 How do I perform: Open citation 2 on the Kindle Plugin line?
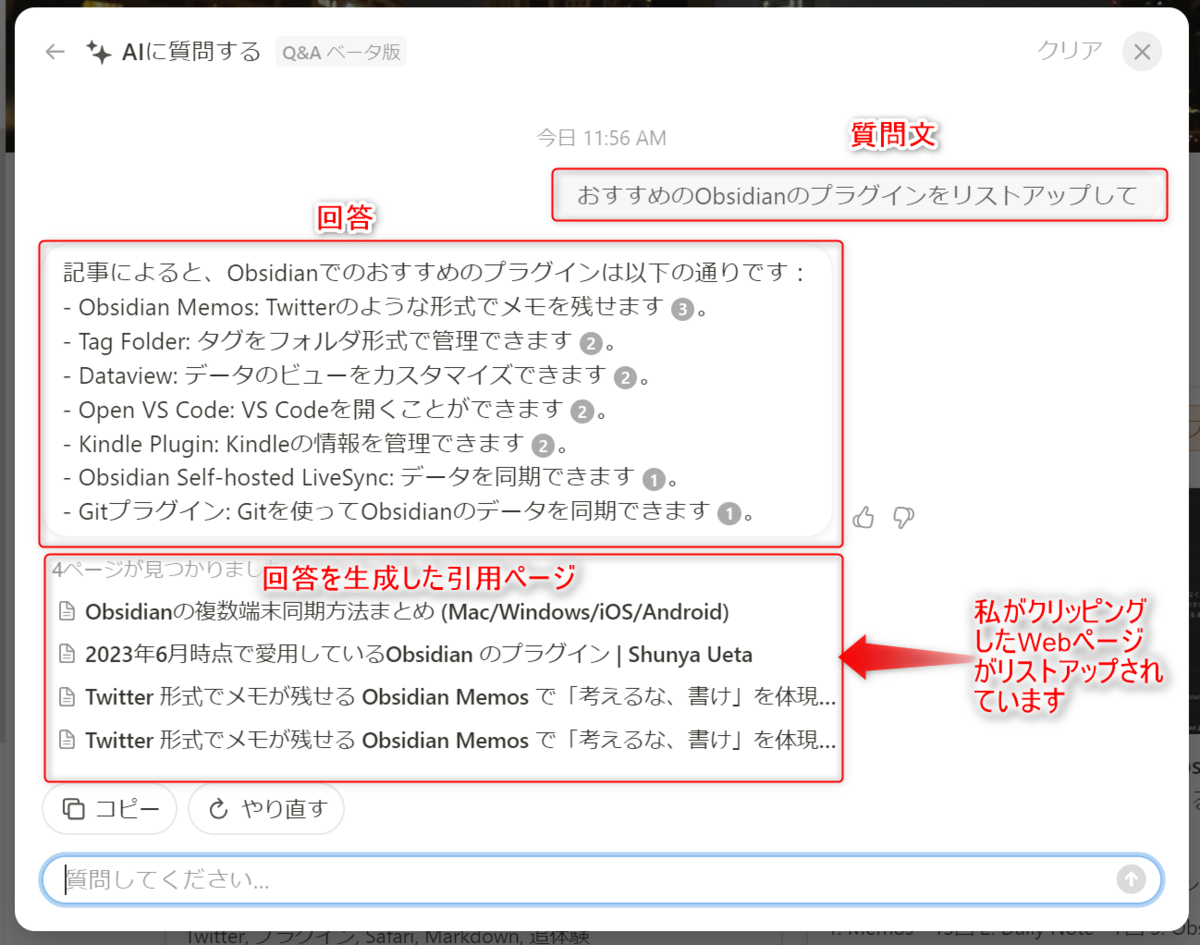pos(542,445)
